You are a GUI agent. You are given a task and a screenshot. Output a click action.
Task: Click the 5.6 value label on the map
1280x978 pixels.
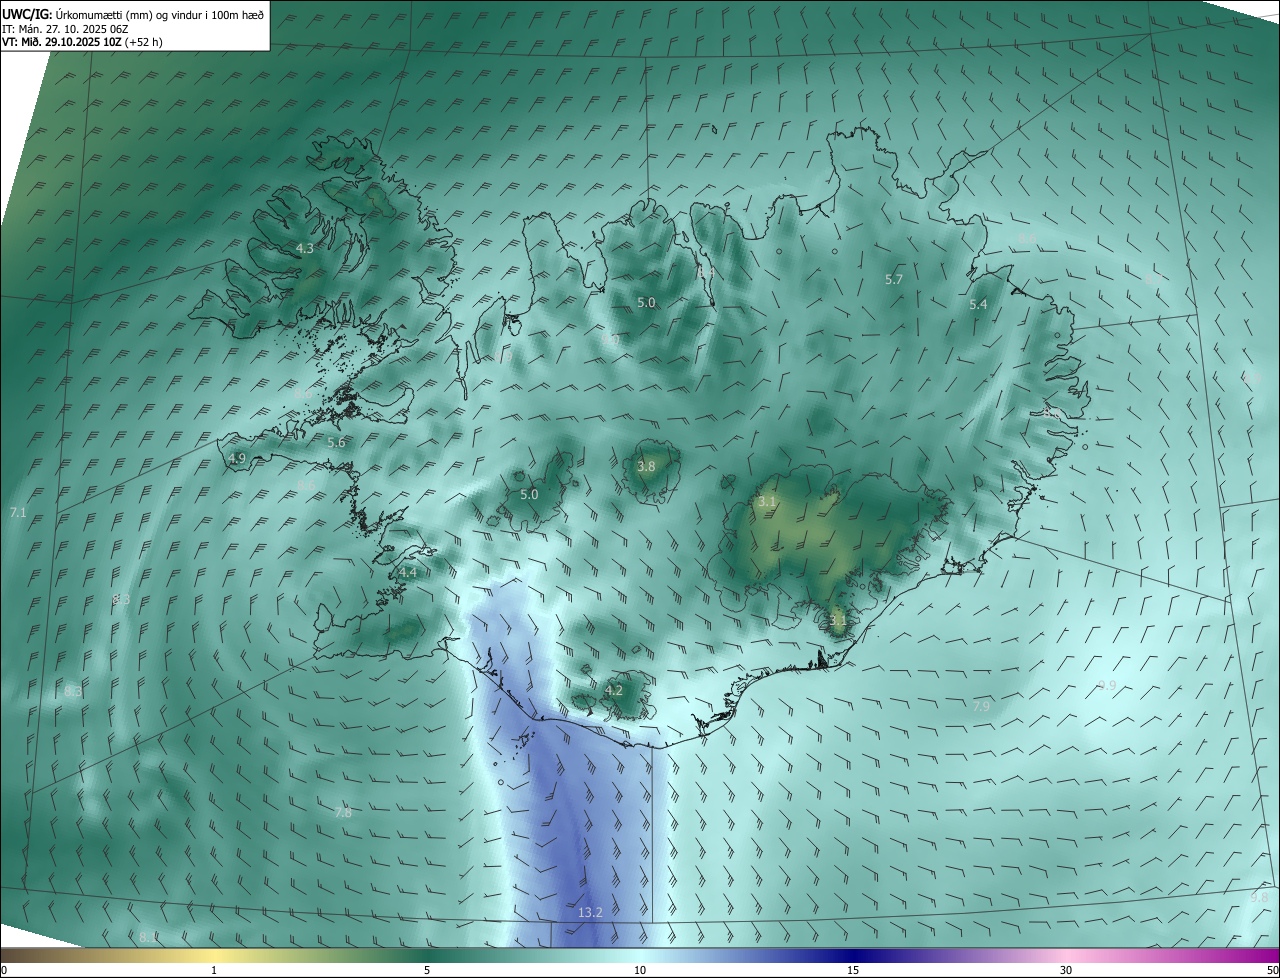(x=336, y=442)
